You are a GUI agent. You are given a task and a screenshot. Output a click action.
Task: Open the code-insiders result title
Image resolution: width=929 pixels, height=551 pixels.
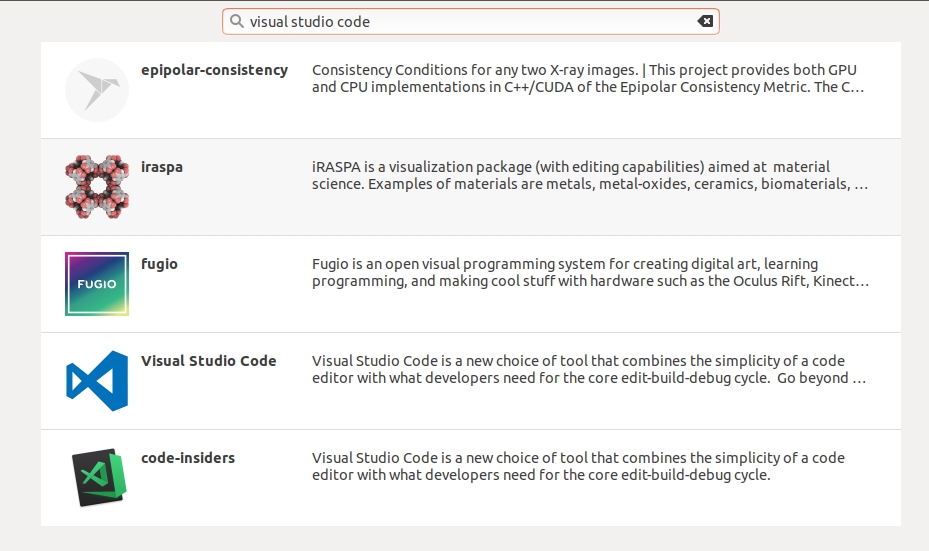point(188,458)
